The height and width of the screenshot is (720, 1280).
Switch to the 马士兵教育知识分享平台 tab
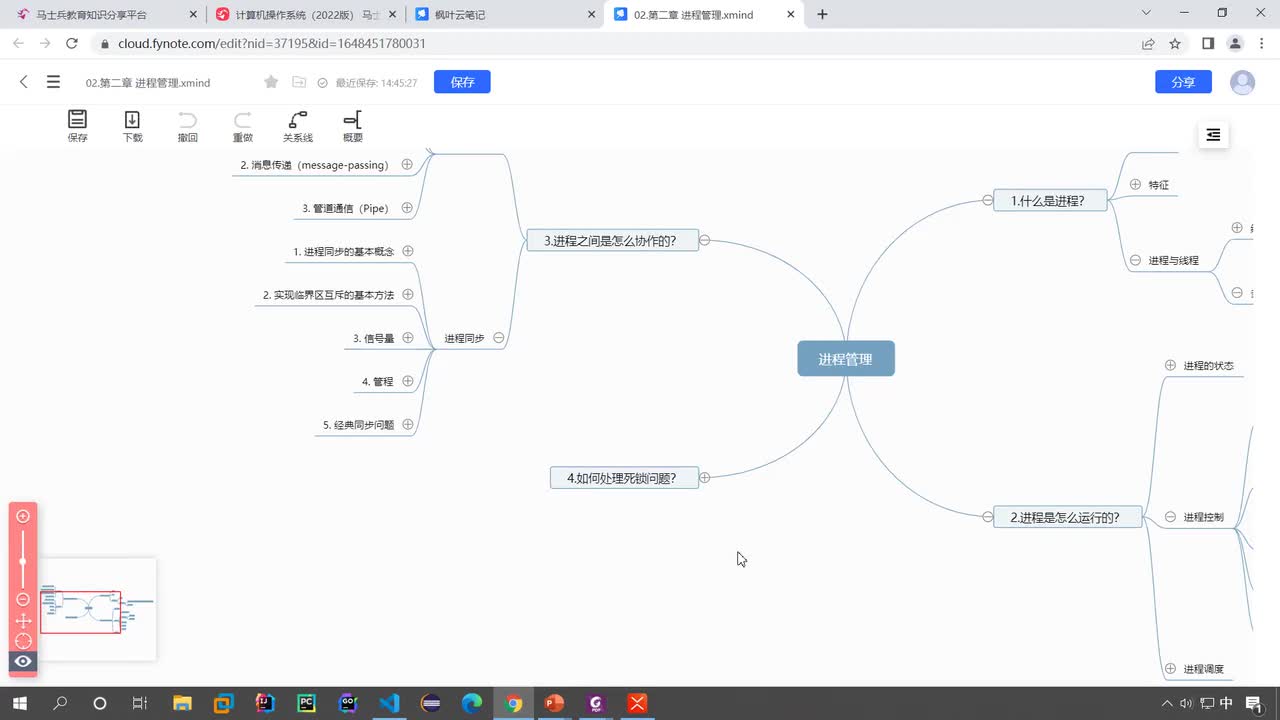105,15
